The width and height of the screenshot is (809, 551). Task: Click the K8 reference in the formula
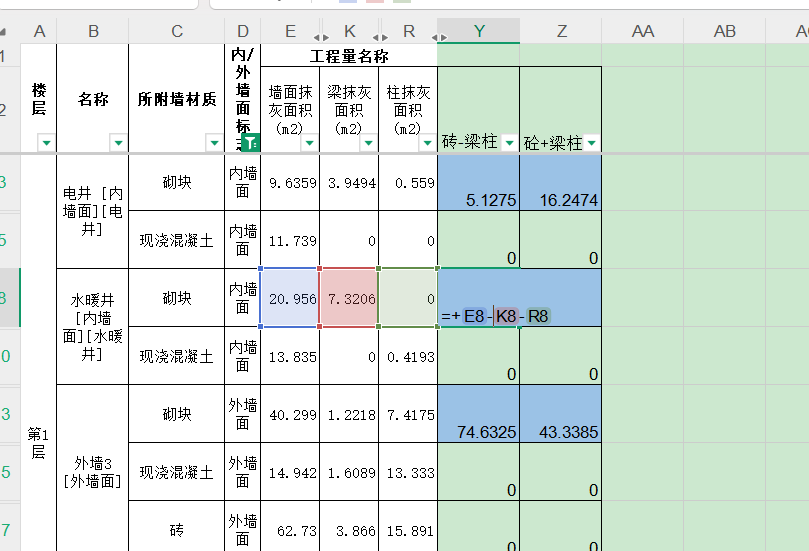[506, 316]
